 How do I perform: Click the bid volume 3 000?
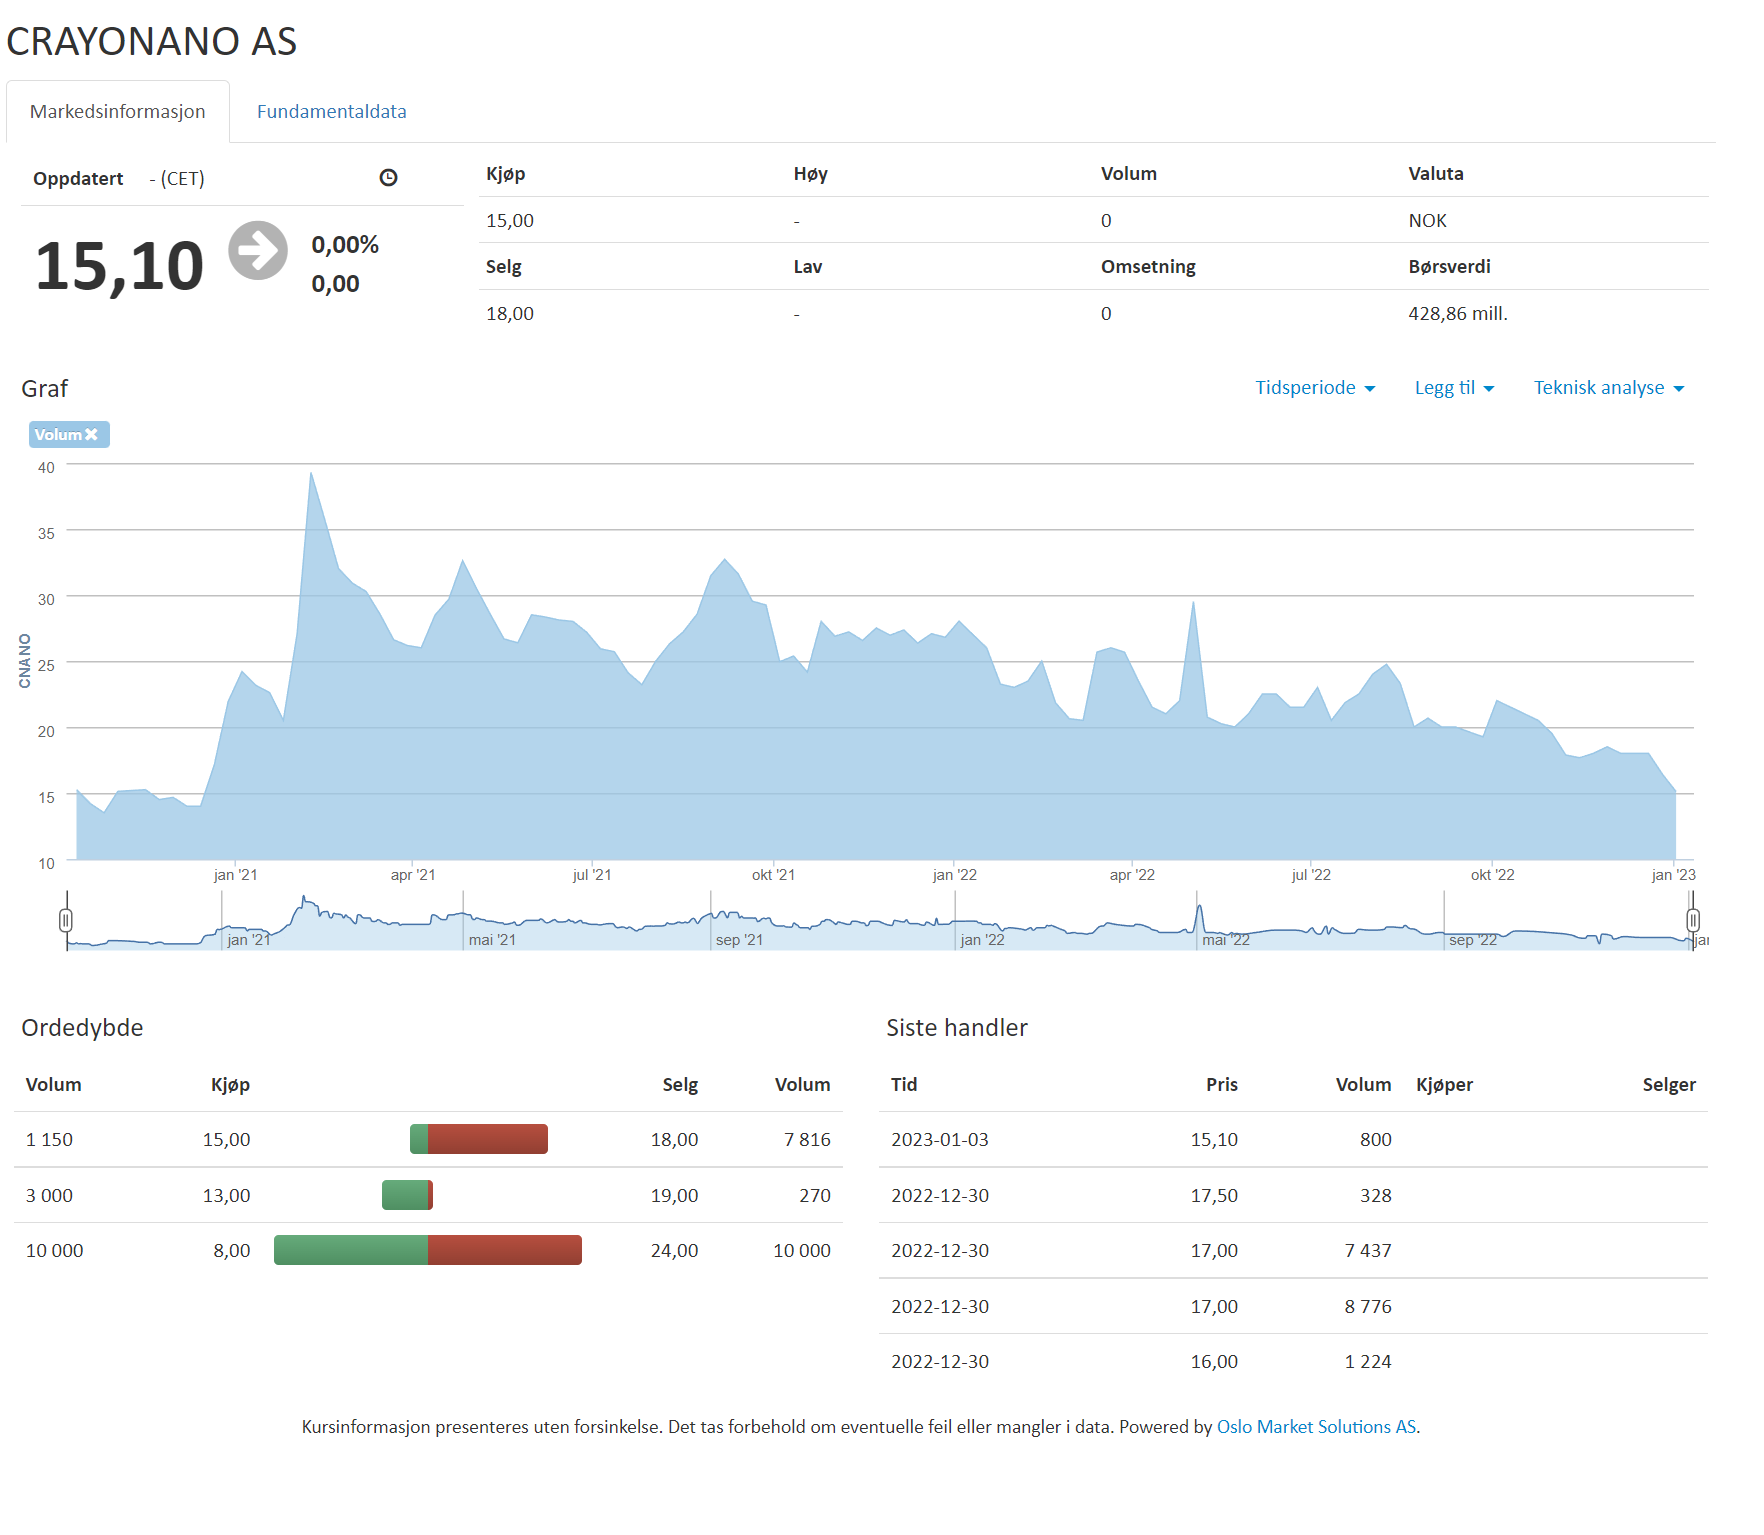[49, 1195]
